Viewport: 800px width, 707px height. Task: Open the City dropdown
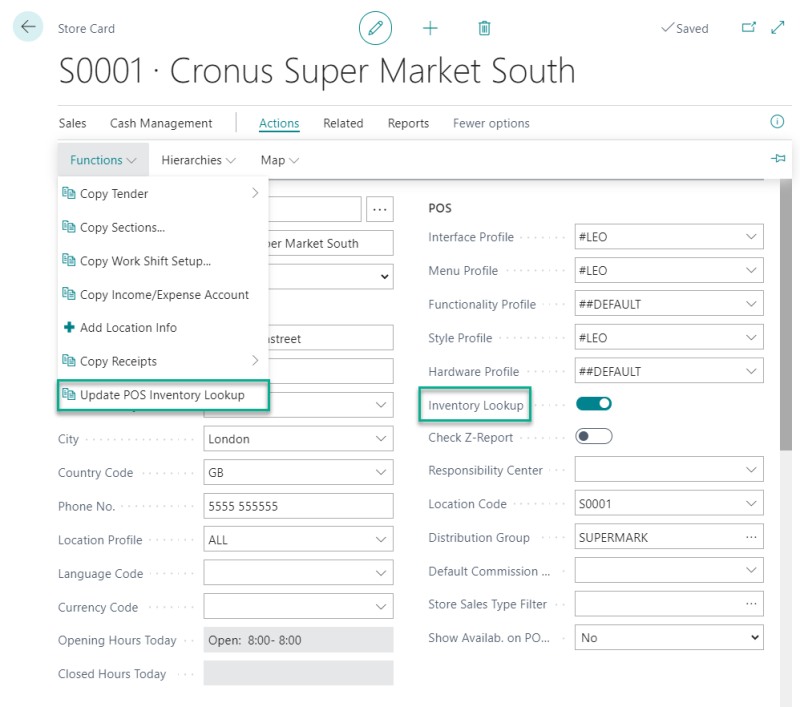[380, 438]
